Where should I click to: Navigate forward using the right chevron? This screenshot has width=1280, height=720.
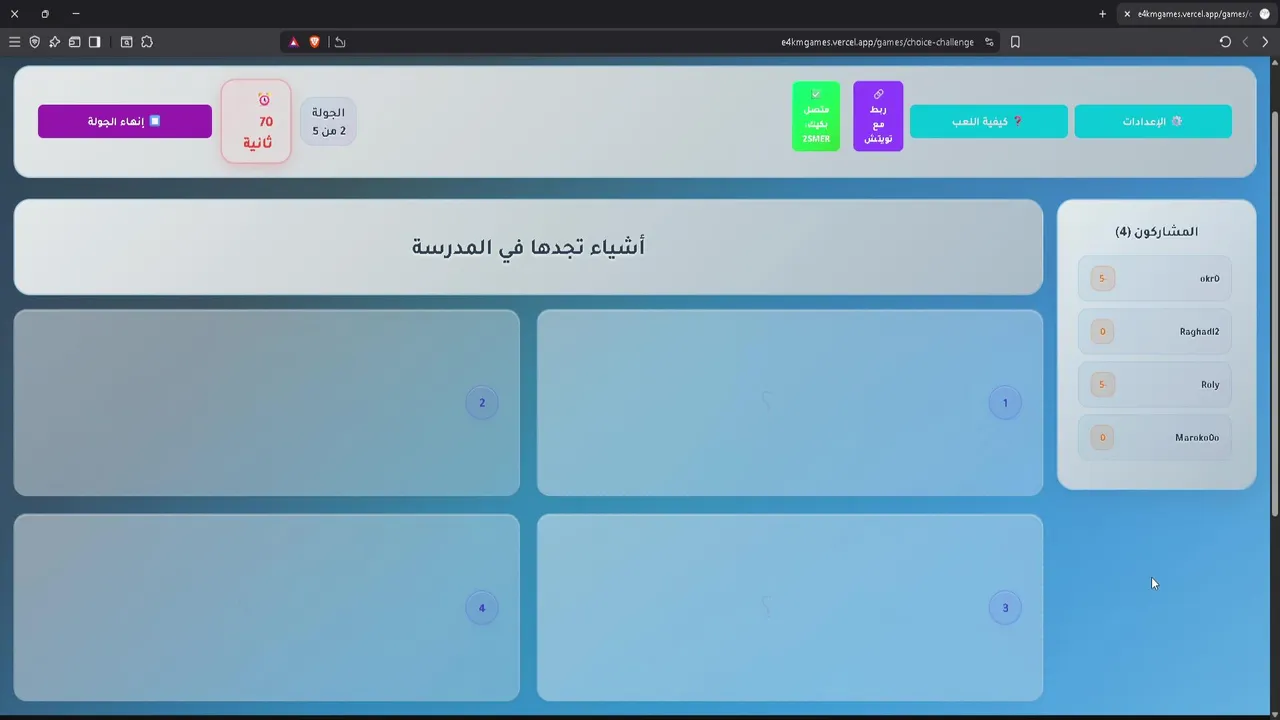[1265, 42]
